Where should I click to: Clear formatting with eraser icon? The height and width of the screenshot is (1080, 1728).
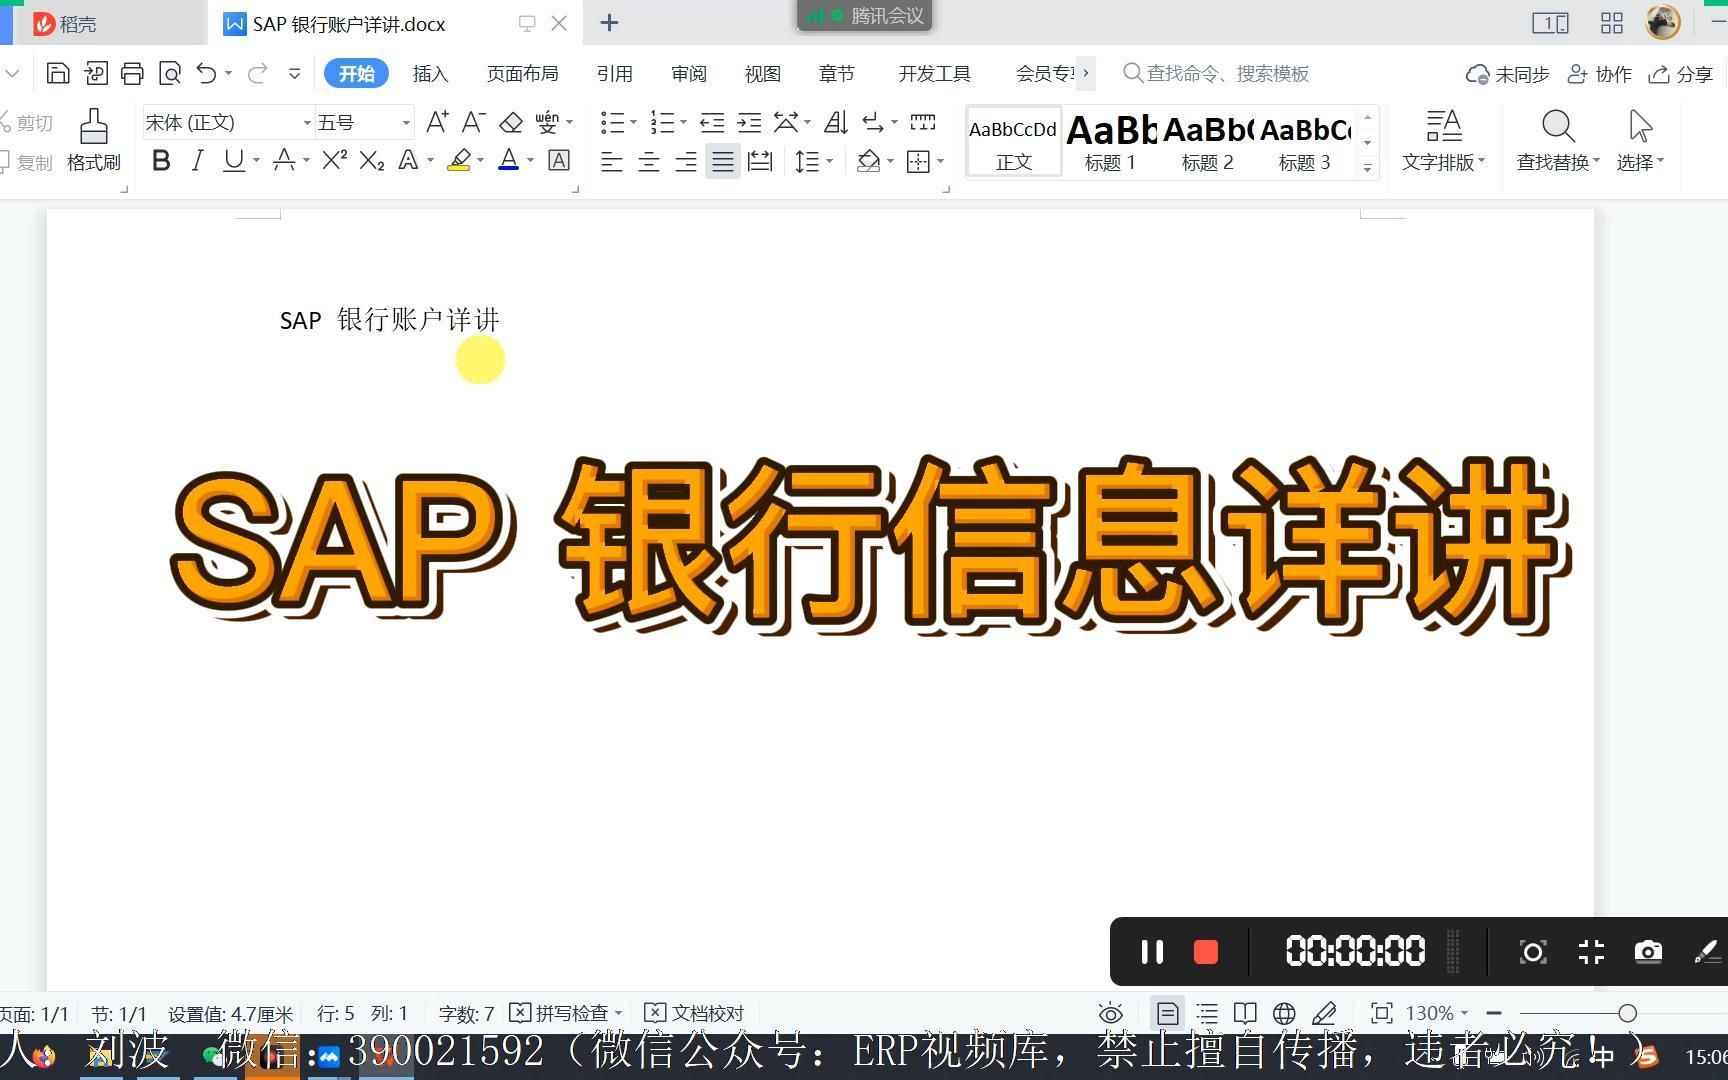click(511, 122)
